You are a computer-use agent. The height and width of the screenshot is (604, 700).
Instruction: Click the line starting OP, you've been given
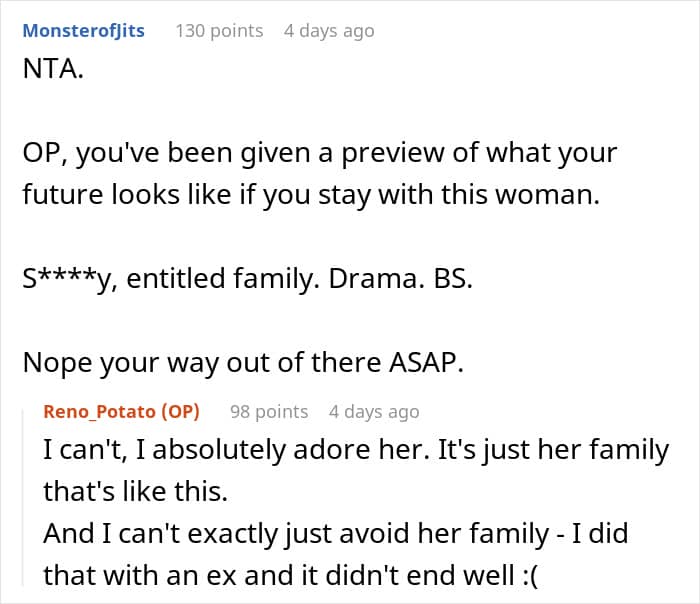point(320,153)
